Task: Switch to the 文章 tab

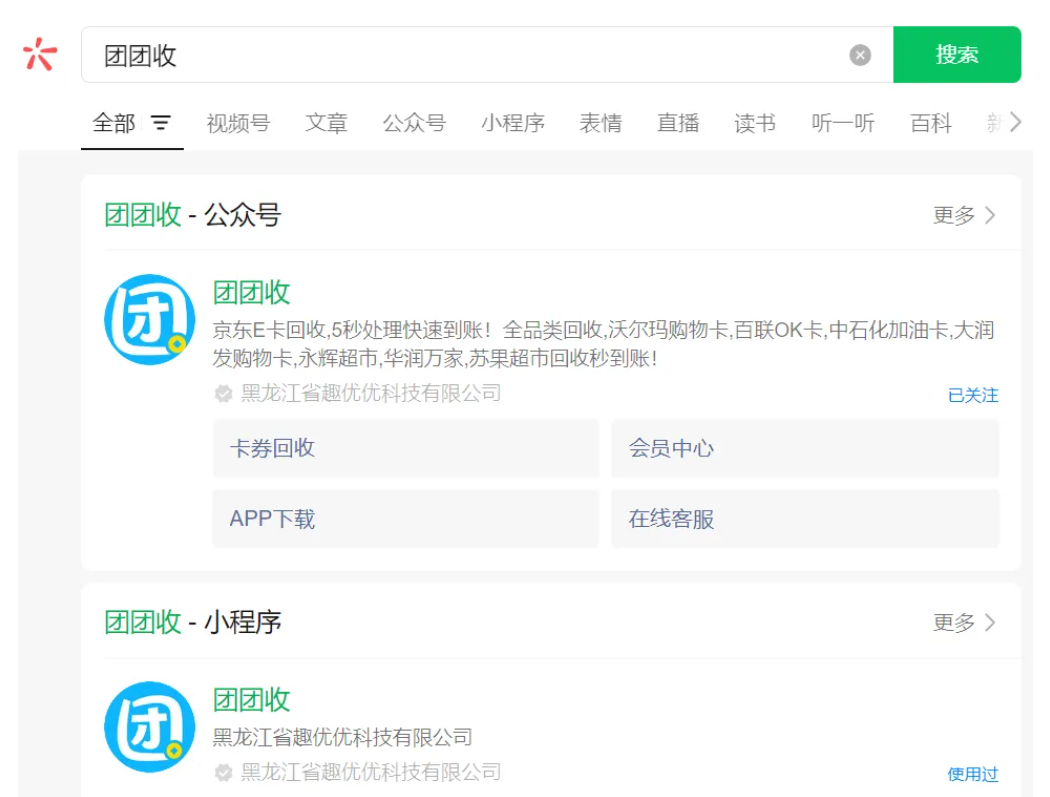Action: click(x=326, y=123)
